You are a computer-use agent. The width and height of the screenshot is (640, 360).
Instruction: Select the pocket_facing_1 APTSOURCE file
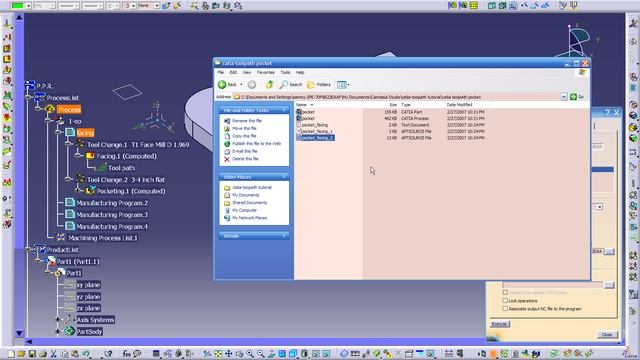315,131
